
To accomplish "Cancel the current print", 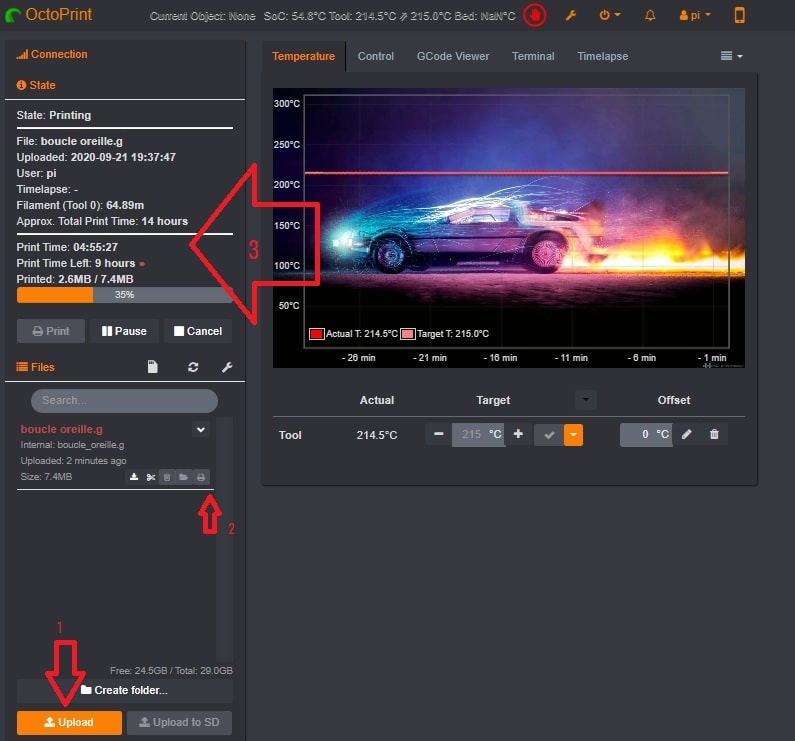I will coord(198,331).
